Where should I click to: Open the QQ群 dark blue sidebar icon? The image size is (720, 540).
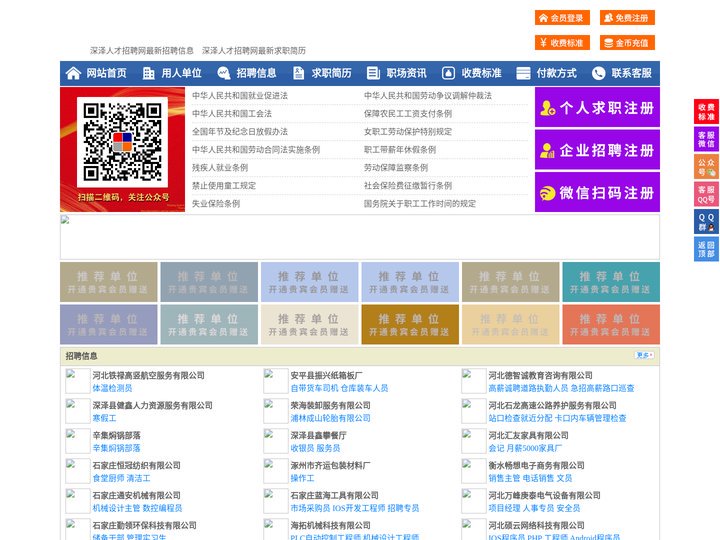(x=706, y=222)
